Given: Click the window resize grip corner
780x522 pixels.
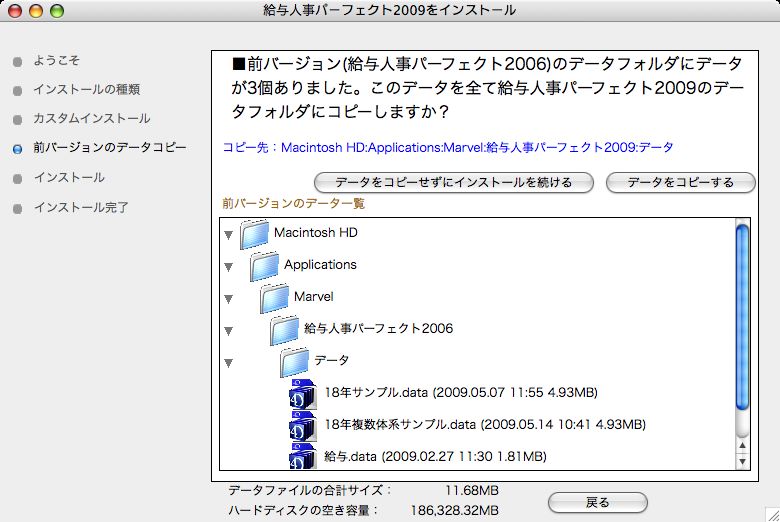Looking at the screenshot, I should click(773, 515).
